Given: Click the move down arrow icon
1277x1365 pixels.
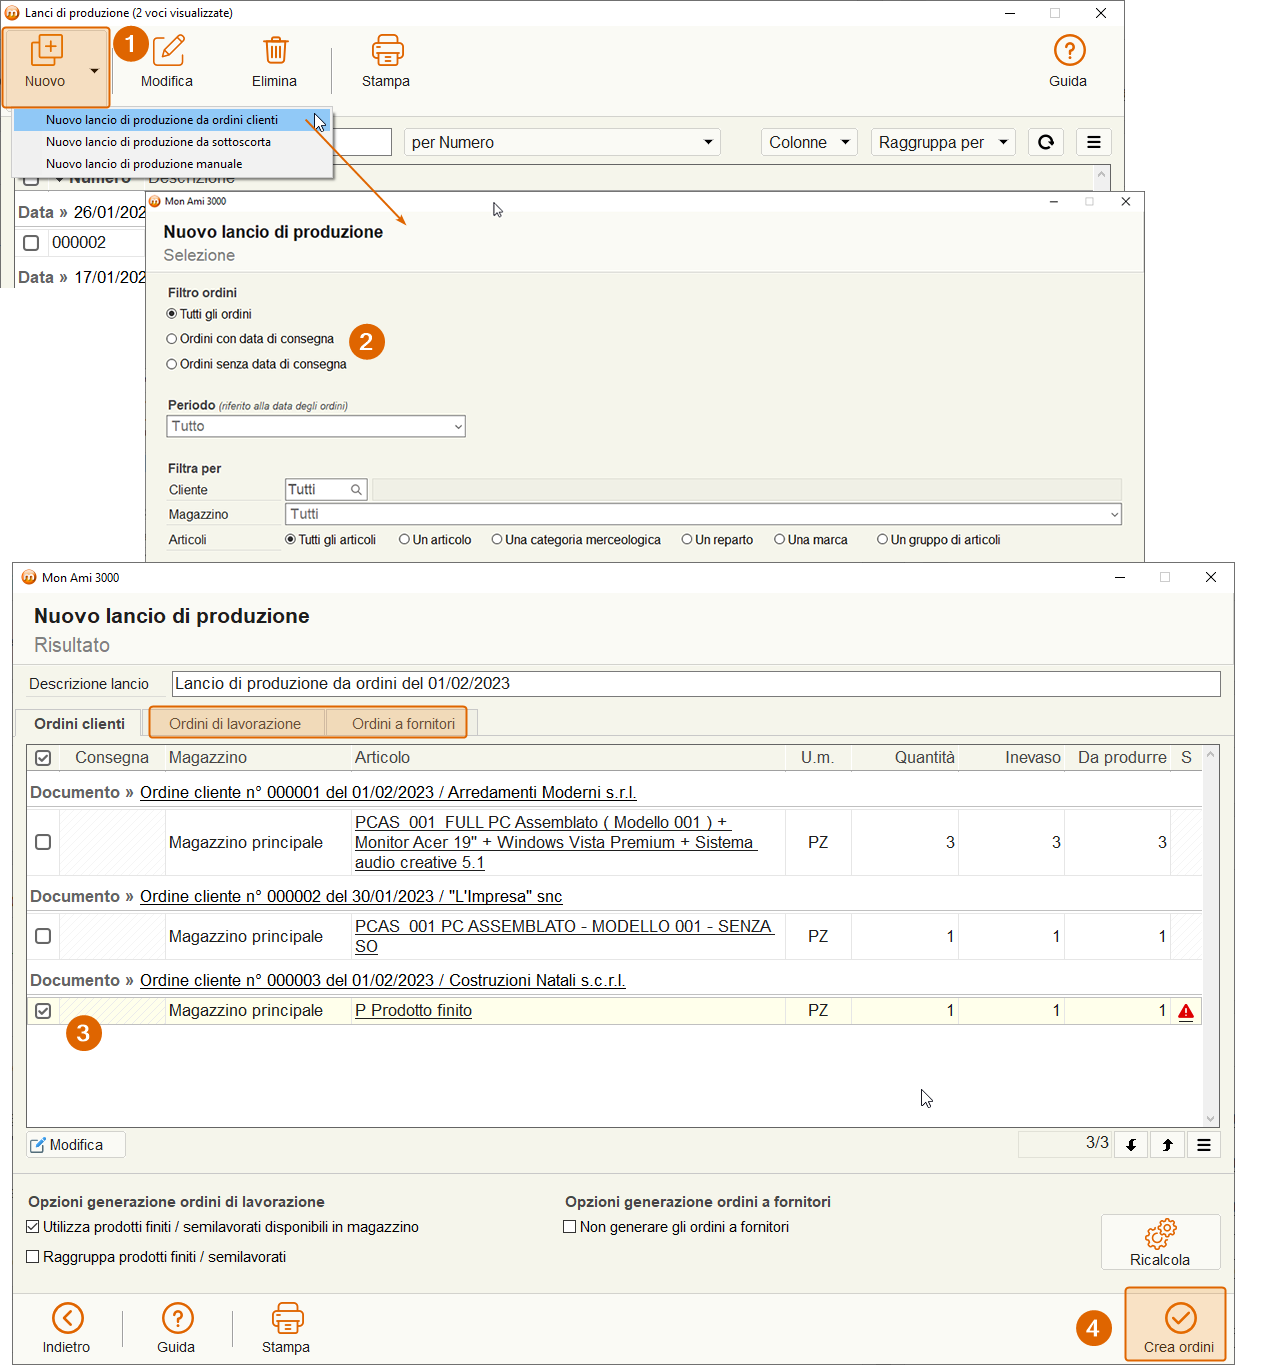Looking at the screenshot, I should point(1131,1145).
